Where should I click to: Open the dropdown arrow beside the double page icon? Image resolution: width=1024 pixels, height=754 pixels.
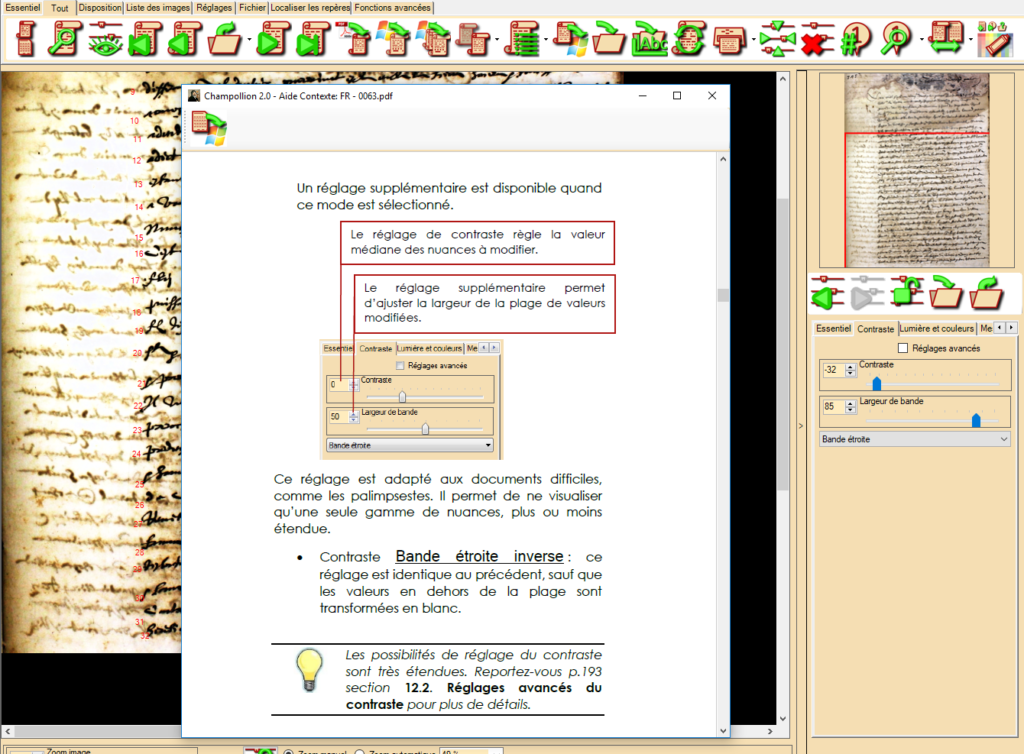coord(970,40)
